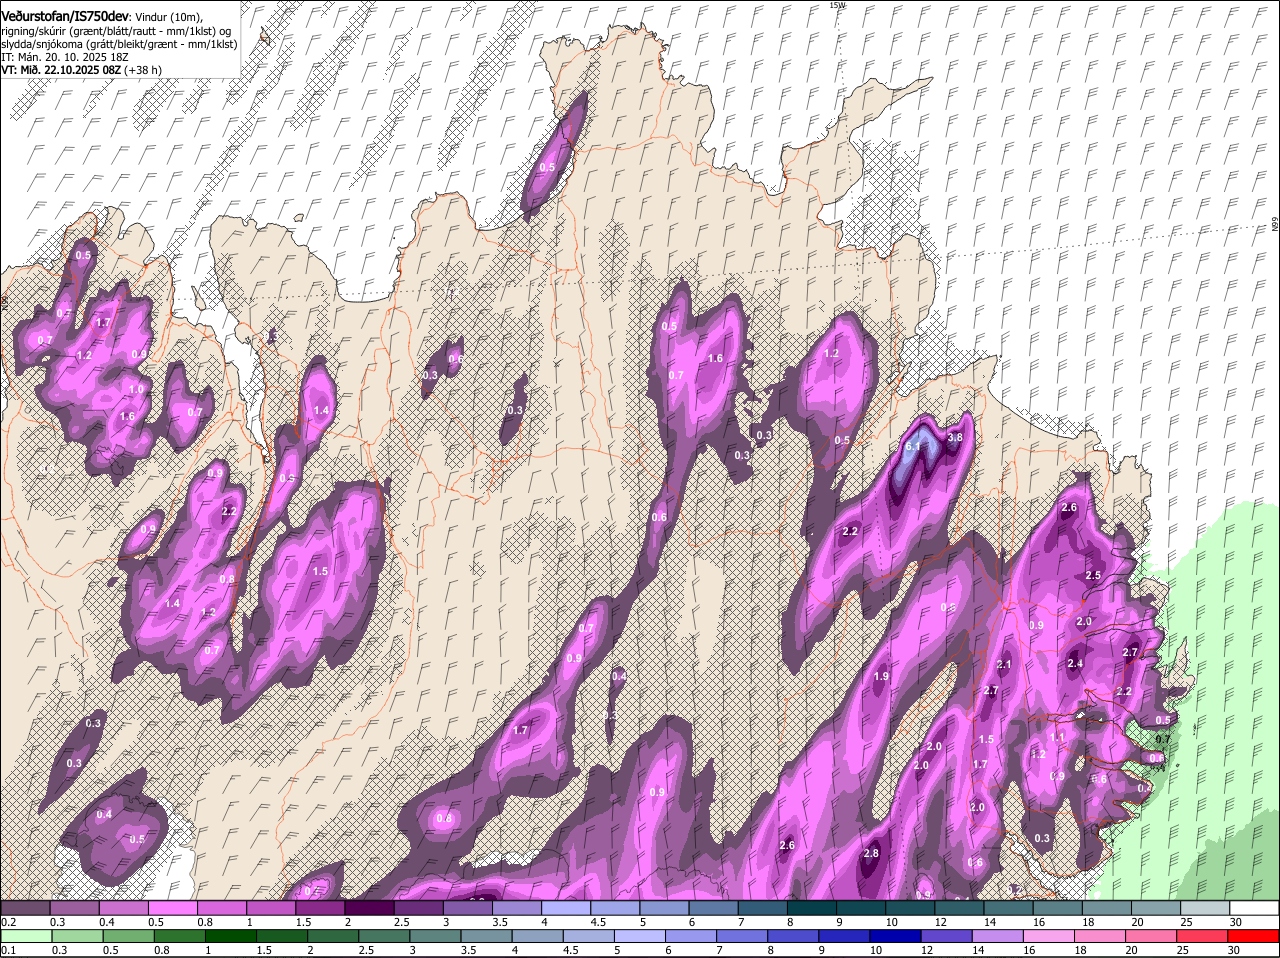Click the '1.5' label in the upper legend row
The height and width of the screenshot is (958, 1280).
303,921
